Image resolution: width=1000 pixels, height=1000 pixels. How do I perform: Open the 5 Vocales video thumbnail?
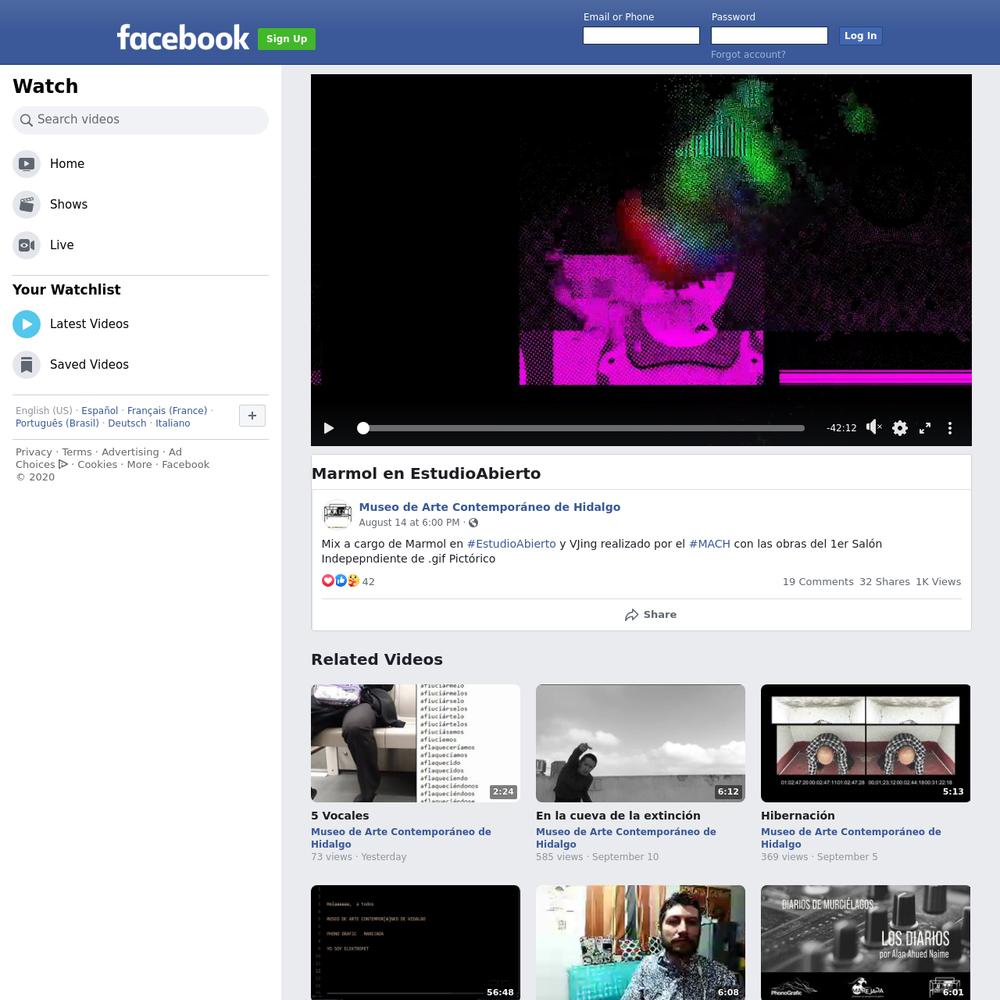tap(415, 743)
